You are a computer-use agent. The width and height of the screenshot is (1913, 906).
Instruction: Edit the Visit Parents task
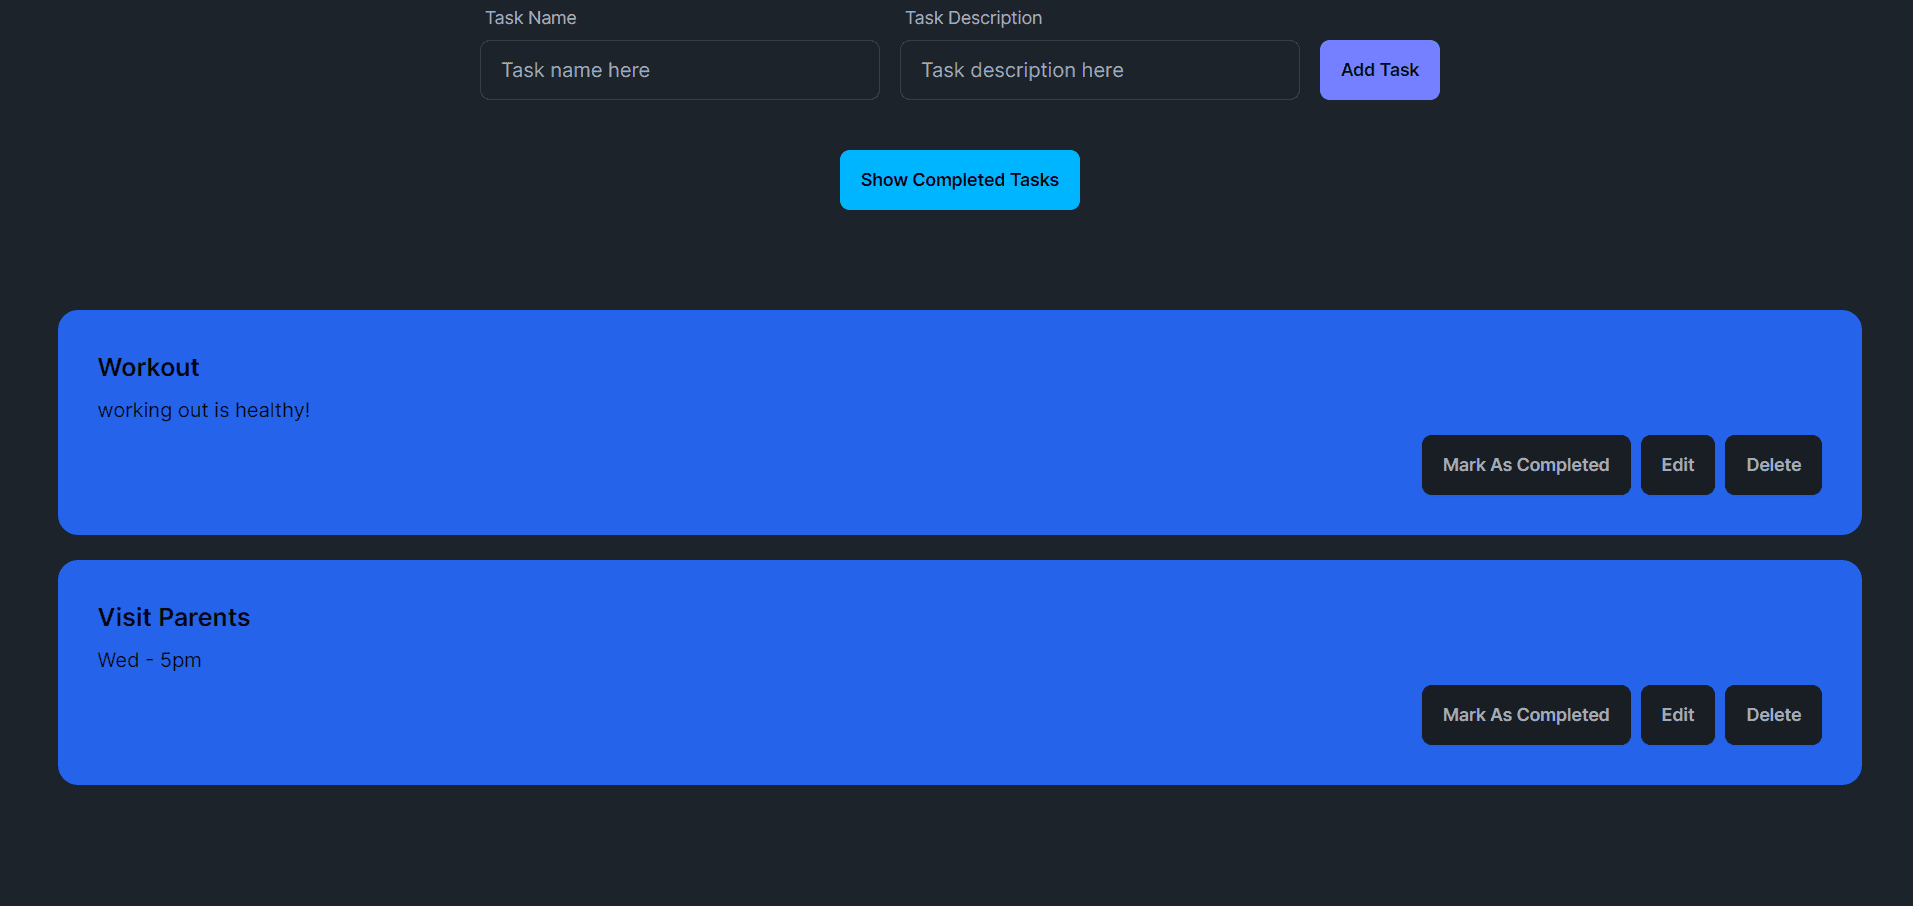pyautogui.click(x=1677, y=715)
